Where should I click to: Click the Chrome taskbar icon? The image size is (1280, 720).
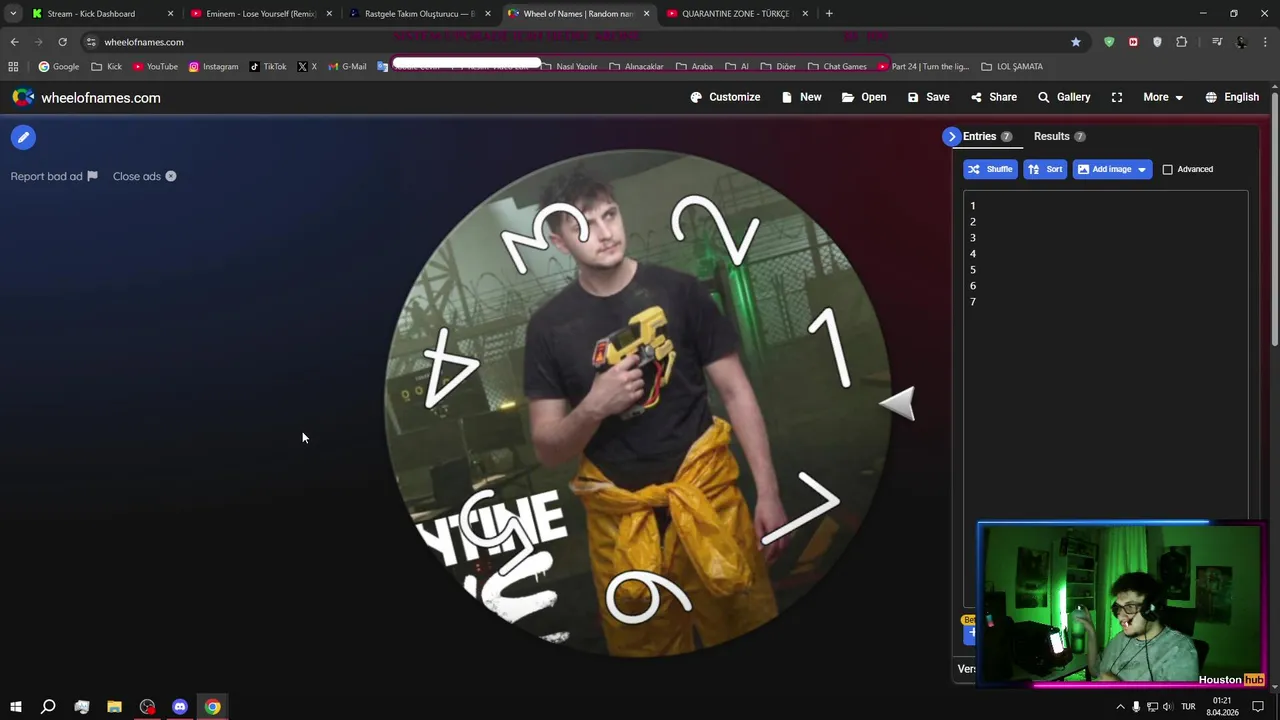coord(213,707)
